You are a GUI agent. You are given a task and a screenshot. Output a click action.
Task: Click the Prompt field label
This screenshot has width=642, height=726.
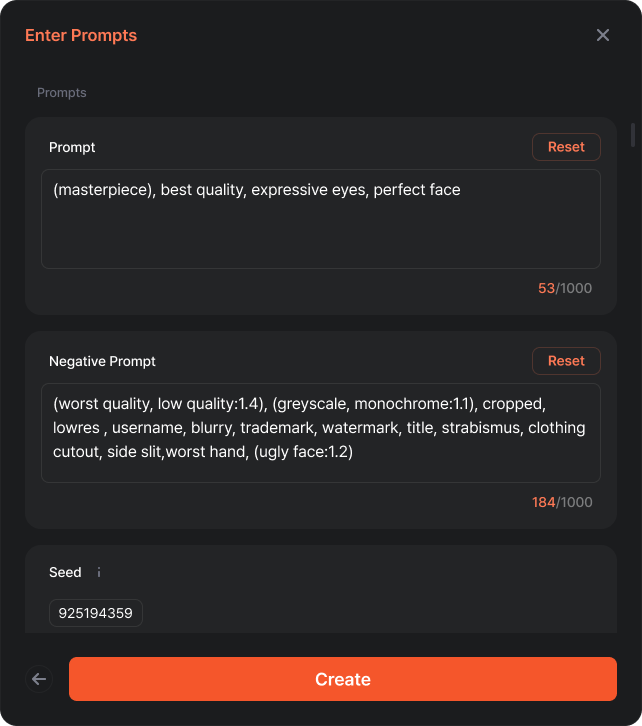(x=72, y=147)
